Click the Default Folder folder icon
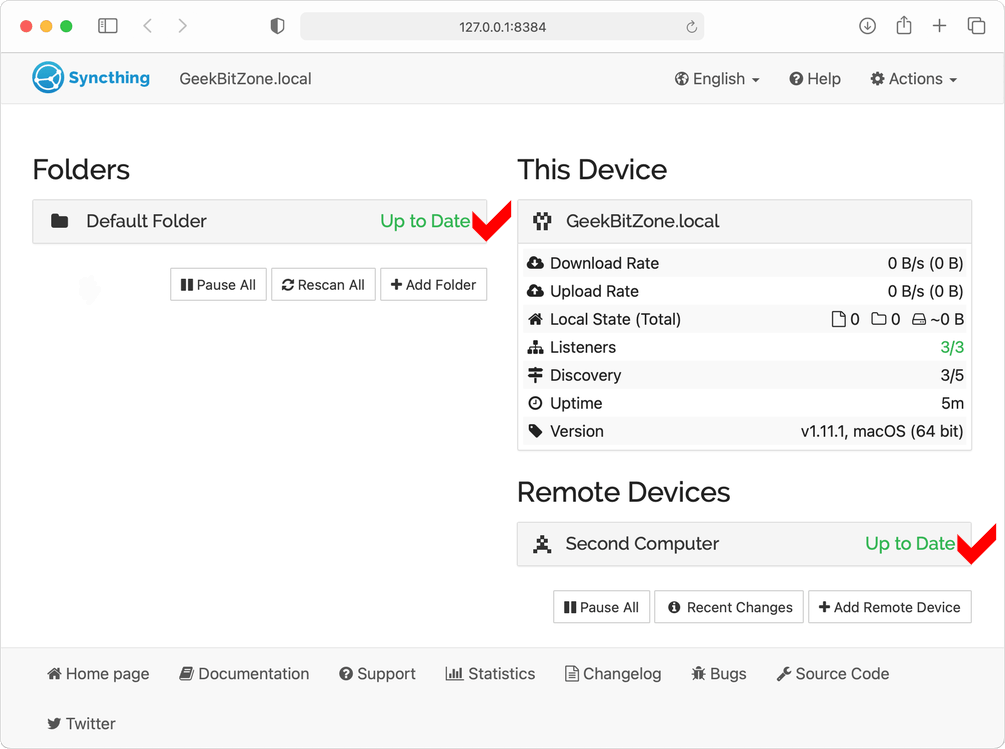 [x=60, y=221]
